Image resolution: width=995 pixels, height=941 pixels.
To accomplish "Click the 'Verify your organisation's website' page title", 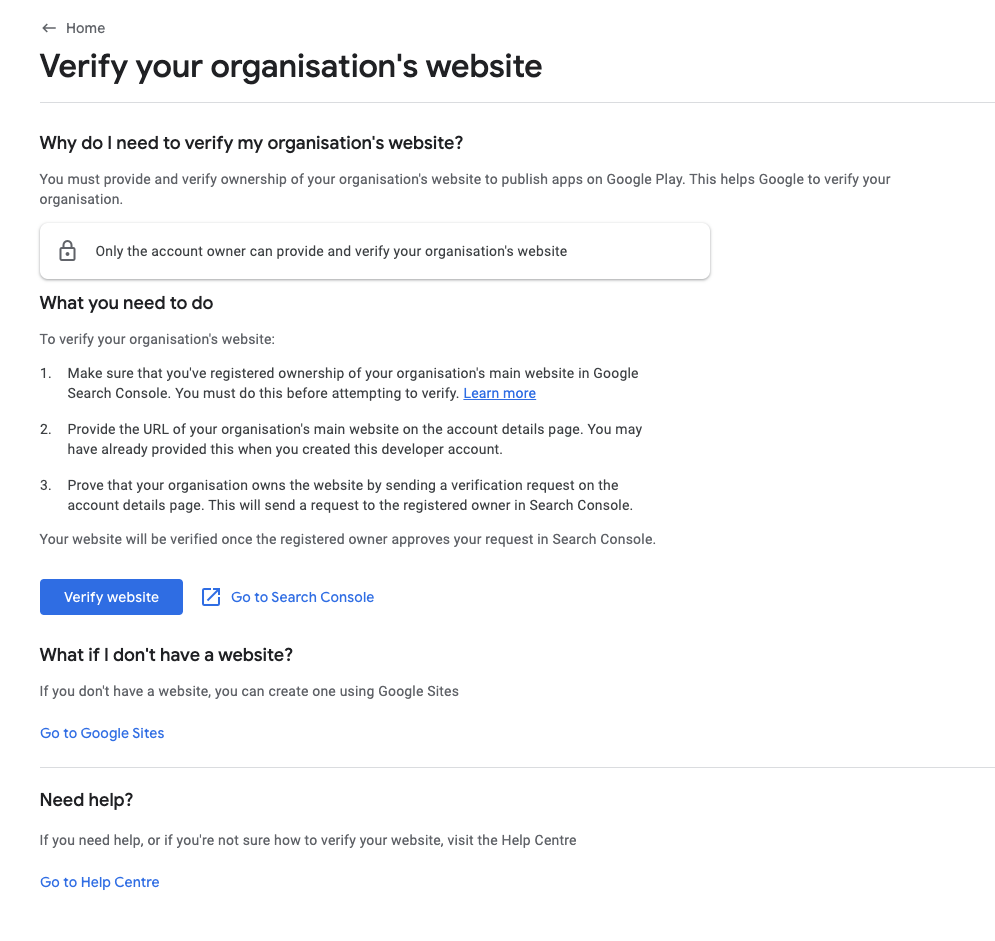I will point(290,66).
